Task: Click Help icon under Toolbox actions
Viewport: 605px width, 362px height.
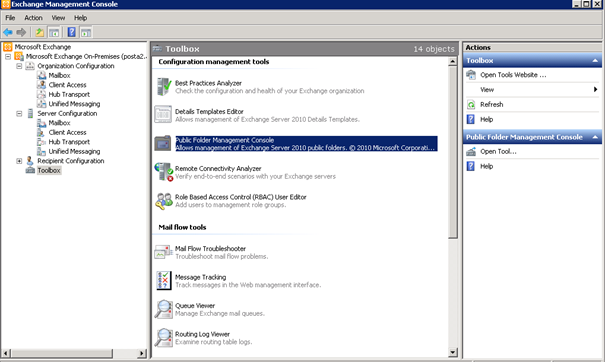Action: pyautogui.click(x=471, y=119)
